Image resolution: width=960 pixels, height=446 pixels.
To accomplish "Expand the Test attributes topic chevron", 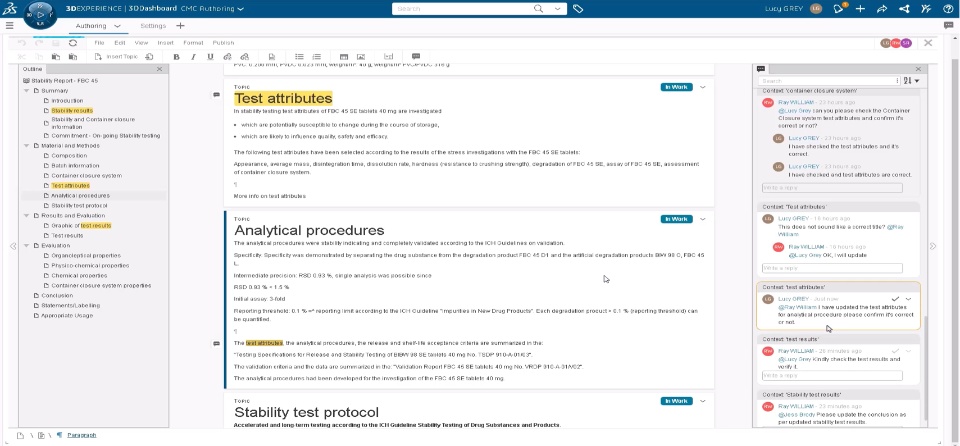I will pyautogui.click(x=703, y=87).
